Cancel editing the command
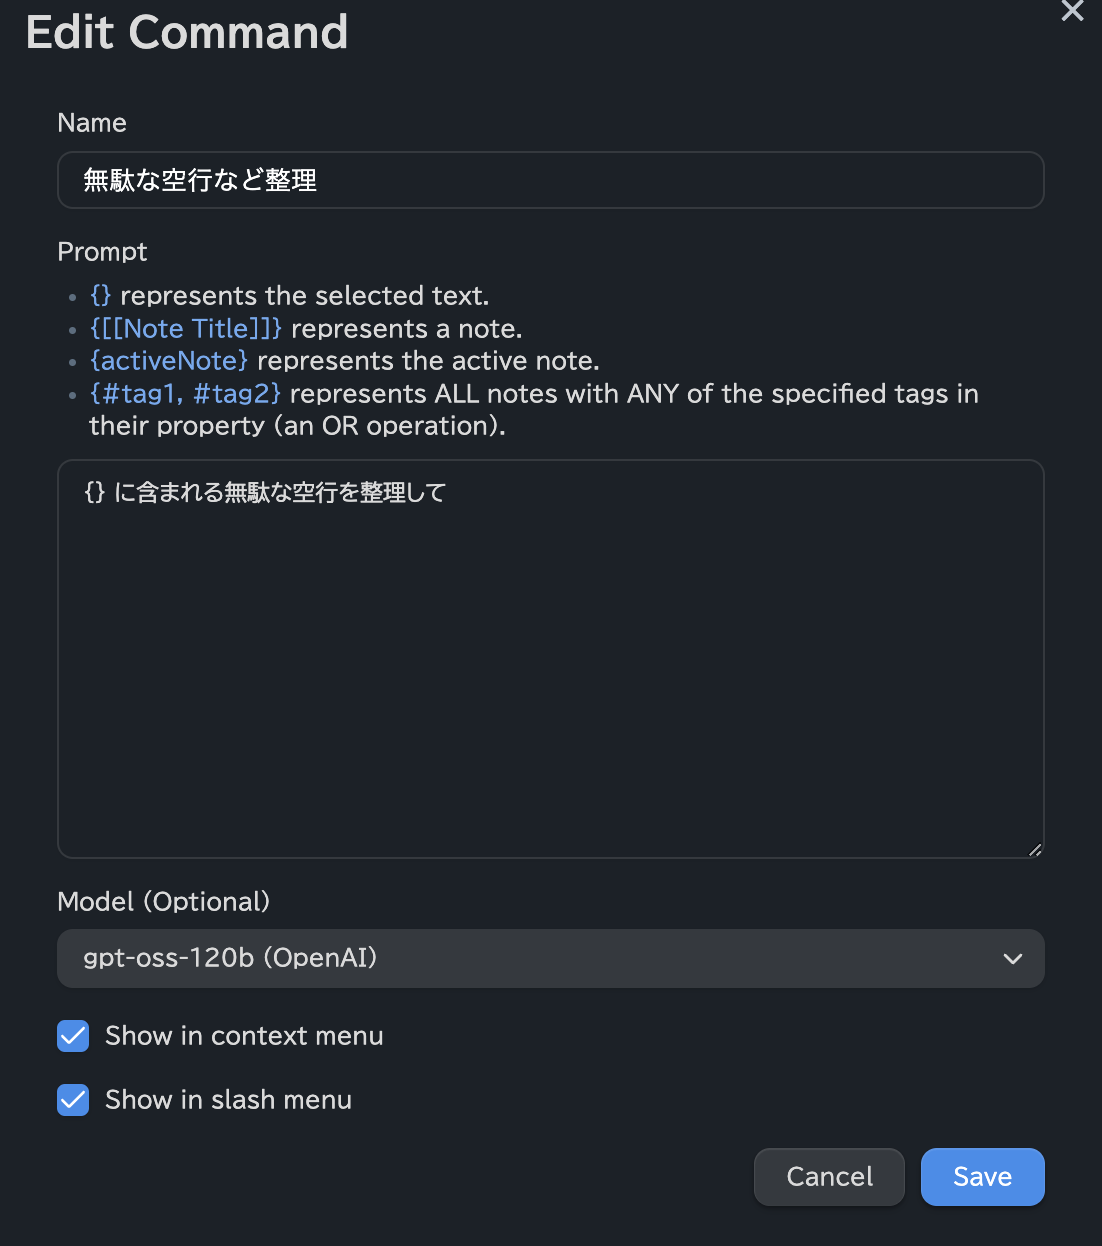The width and height of the screenshot is (1102, 1246). (829, 1177)
